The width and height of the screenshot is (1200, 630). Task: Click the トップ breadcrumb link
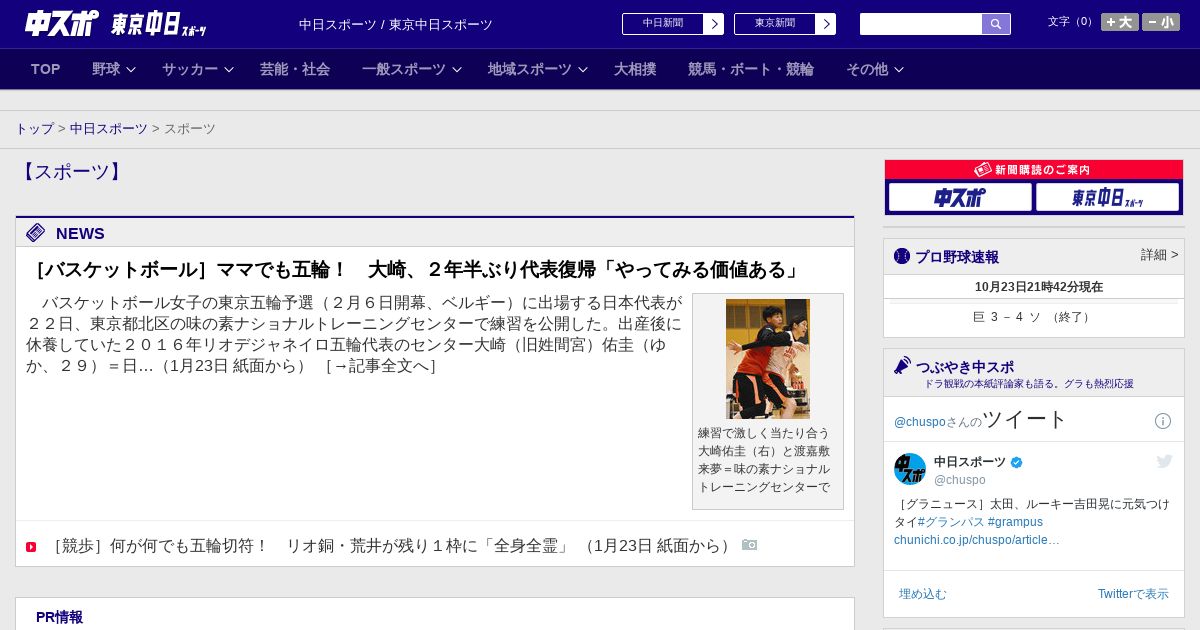click(x=34, y=129)
